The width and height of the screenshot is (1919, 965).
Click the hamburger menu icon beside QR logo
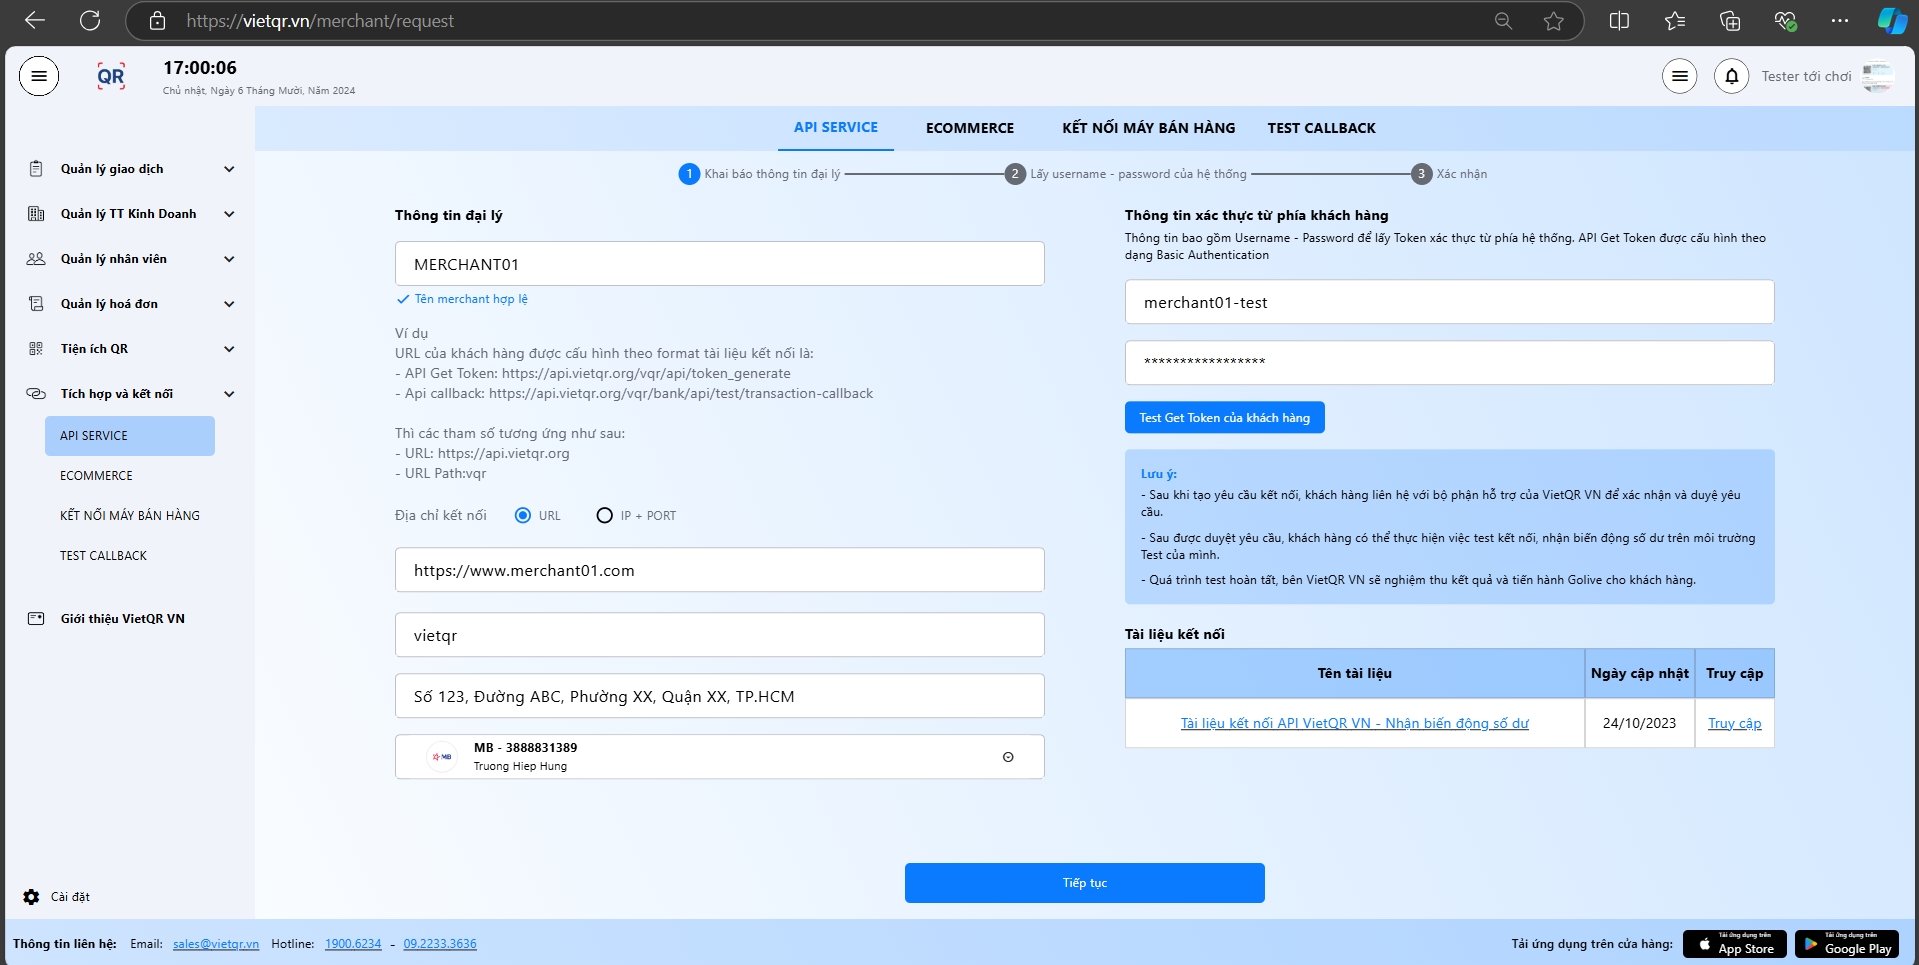coord(39,76)
